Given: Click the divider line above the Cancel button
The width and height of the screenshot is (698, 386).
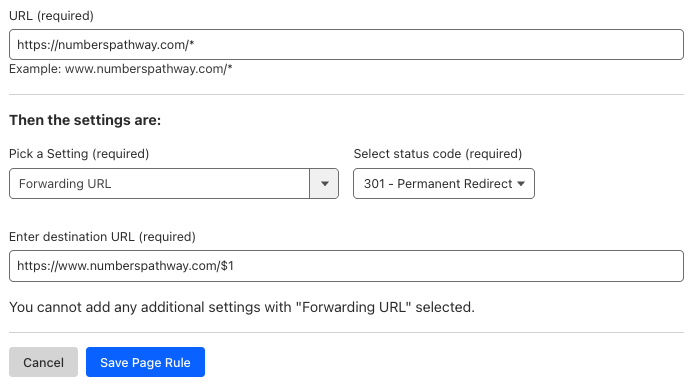Looking at the screenshot, I should [346, 332].
